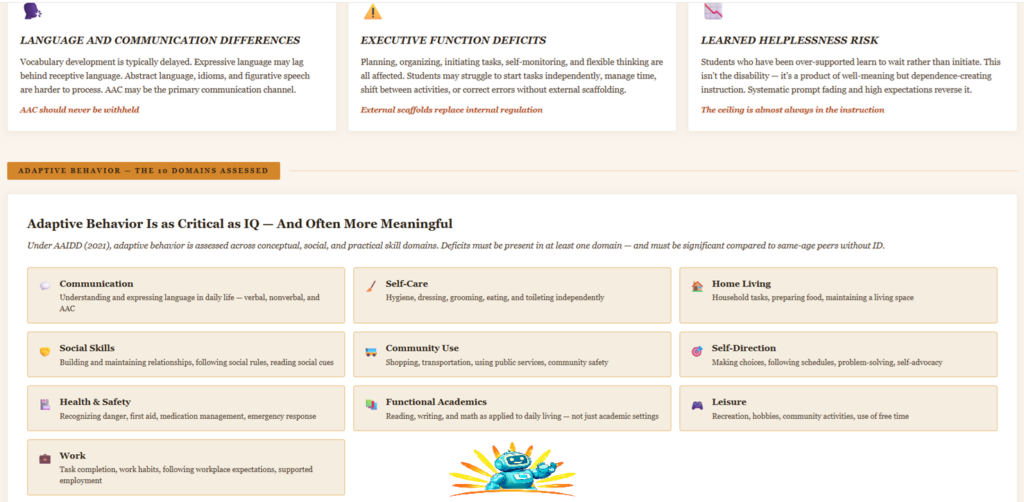Click the briefcase icon beside Work

(44, 458)
